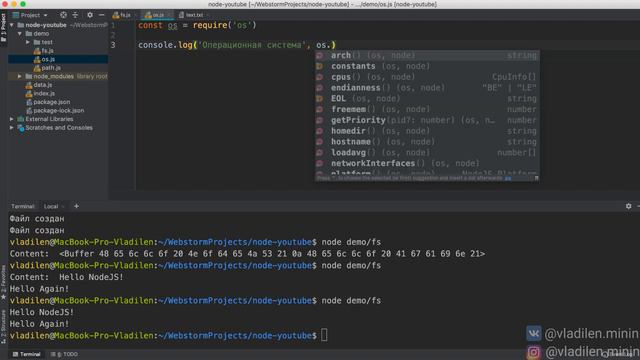Click the package.json file icon

click(29, 102)
